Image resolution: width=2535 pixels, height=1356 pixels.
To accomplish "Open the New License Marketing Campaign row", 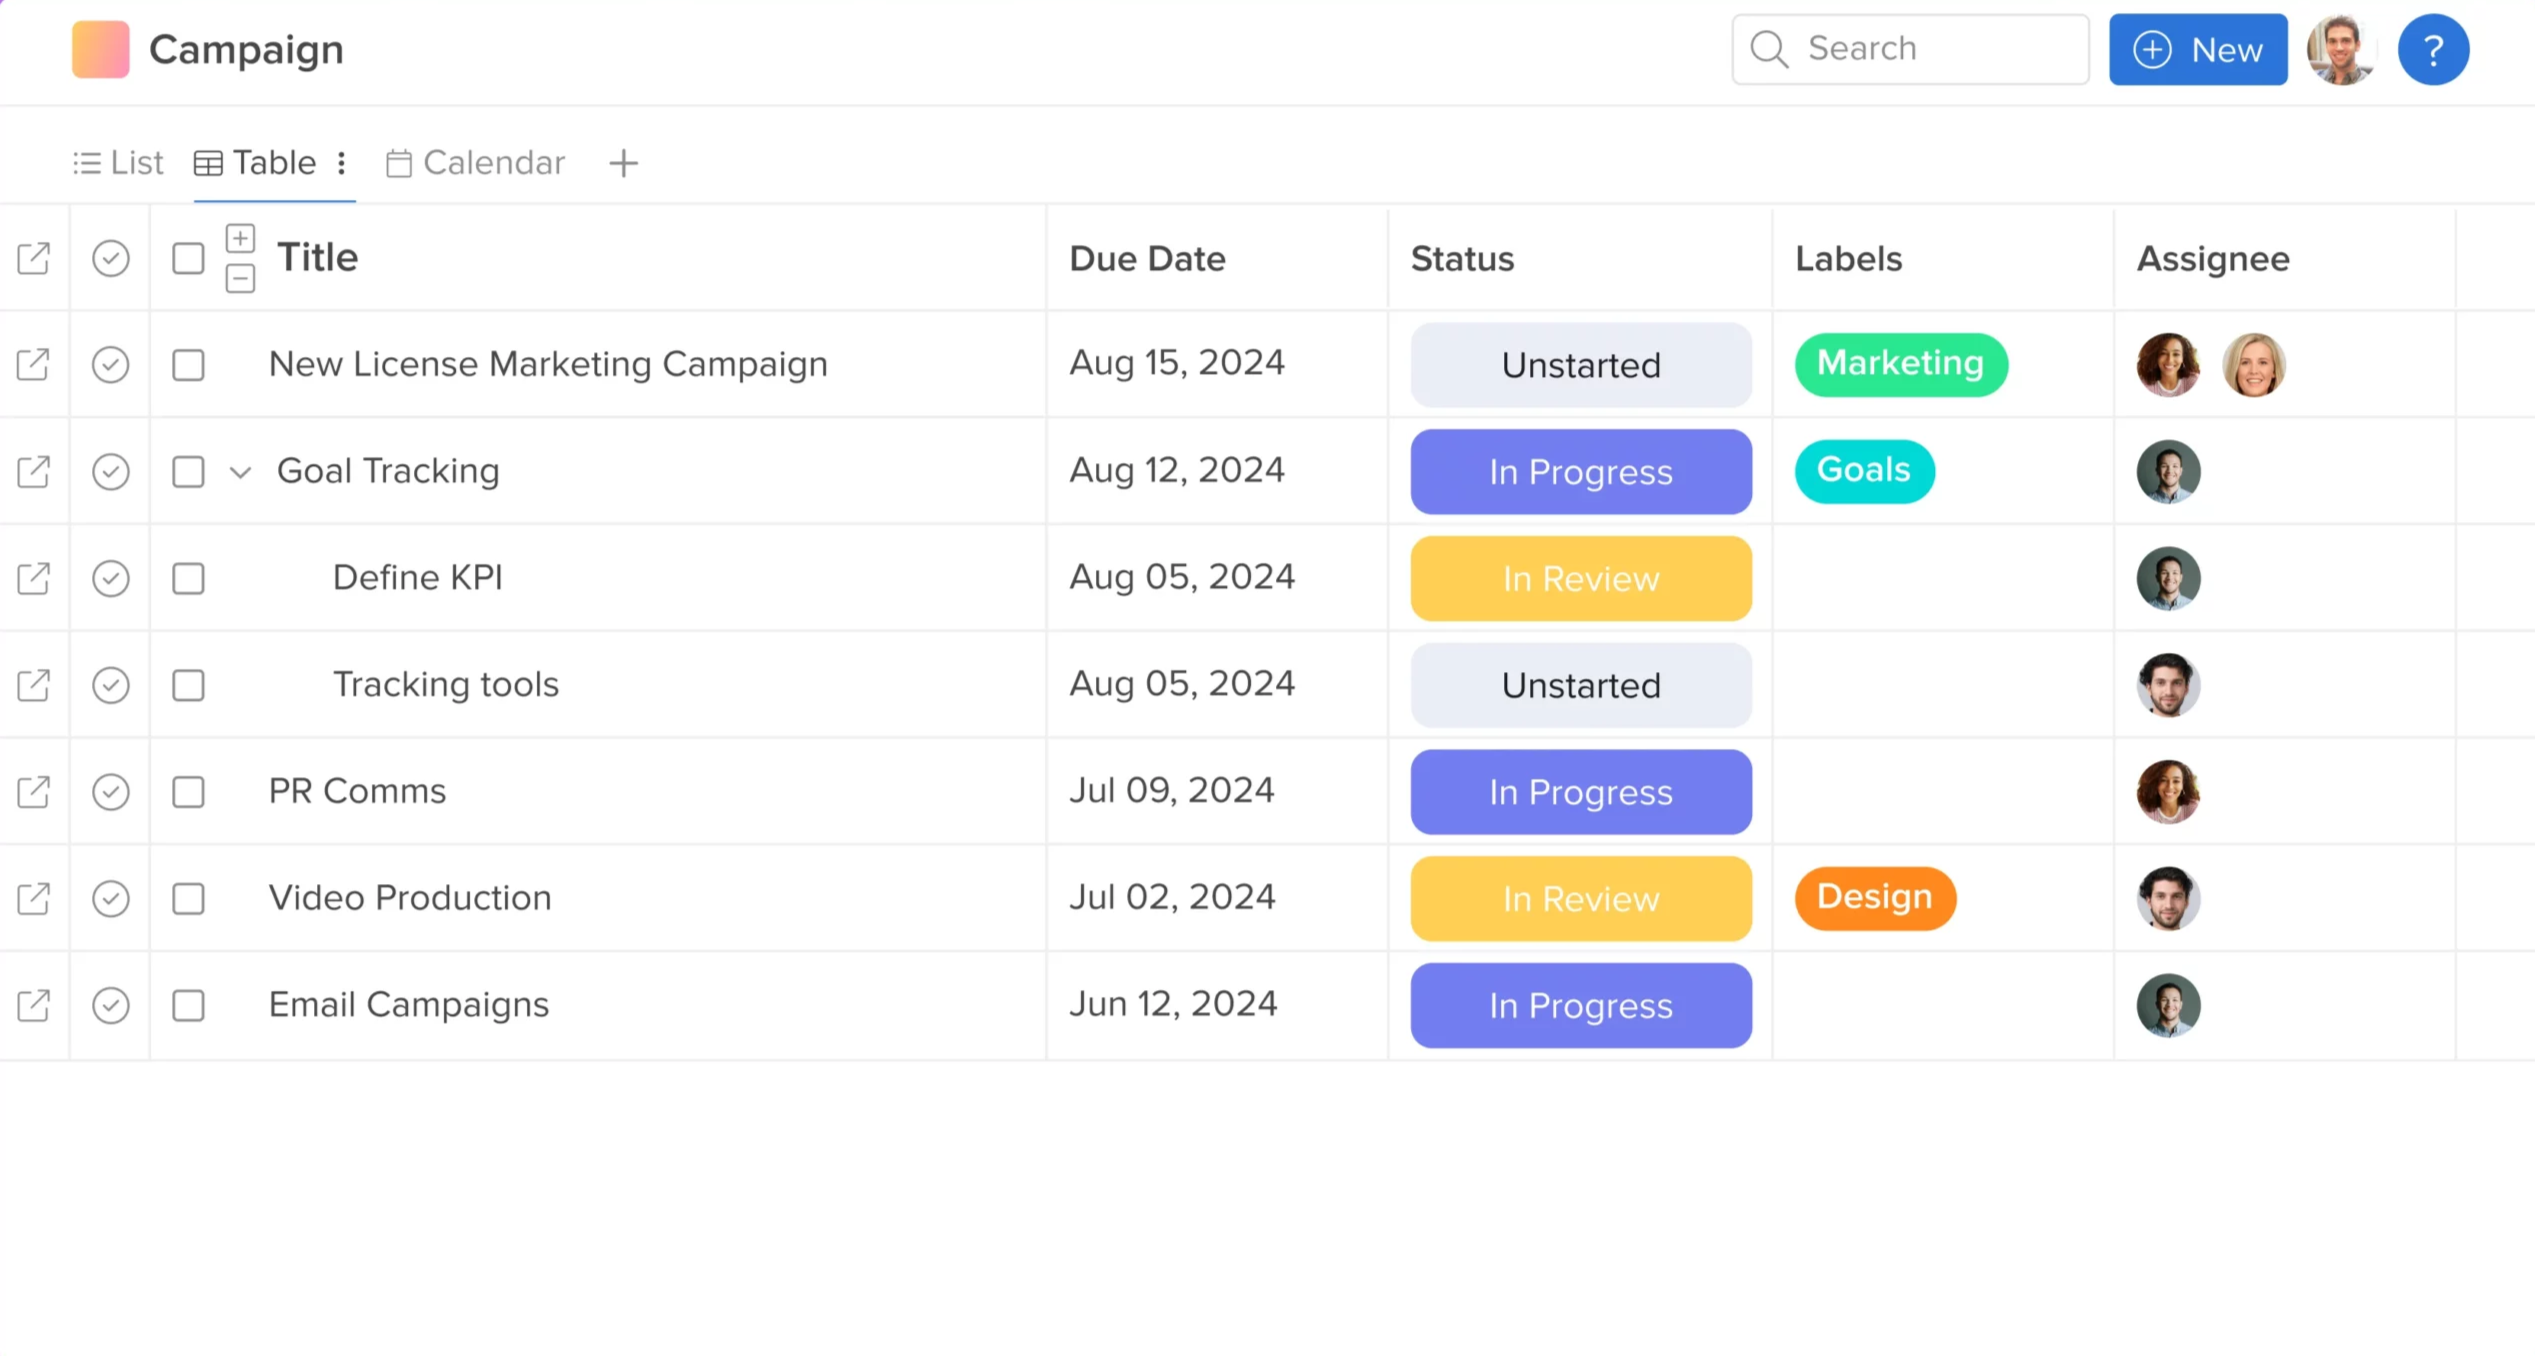I will pos(33,364).
